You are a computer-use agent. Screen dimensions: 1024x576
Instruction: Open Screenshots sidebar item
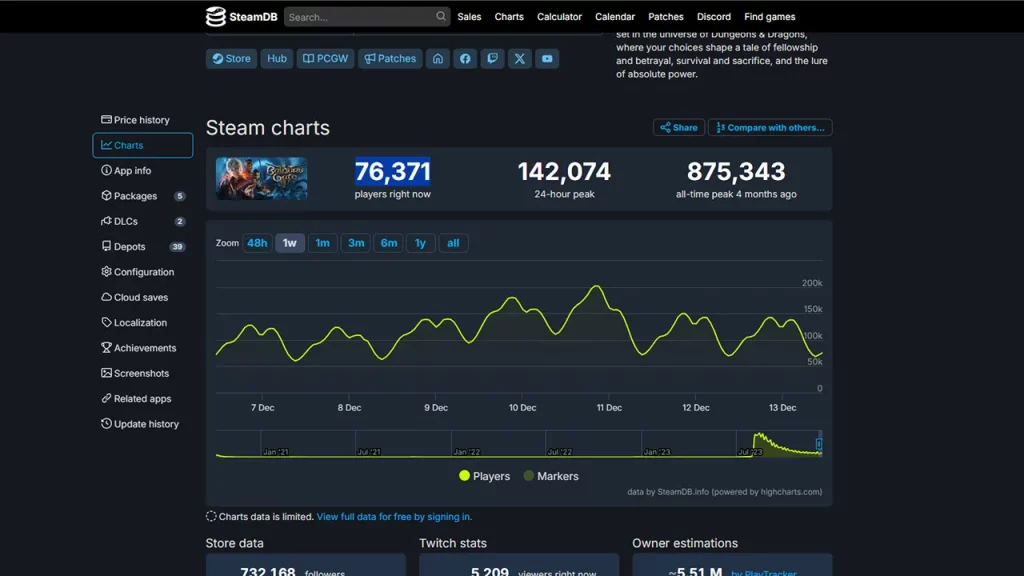point(142,374)
